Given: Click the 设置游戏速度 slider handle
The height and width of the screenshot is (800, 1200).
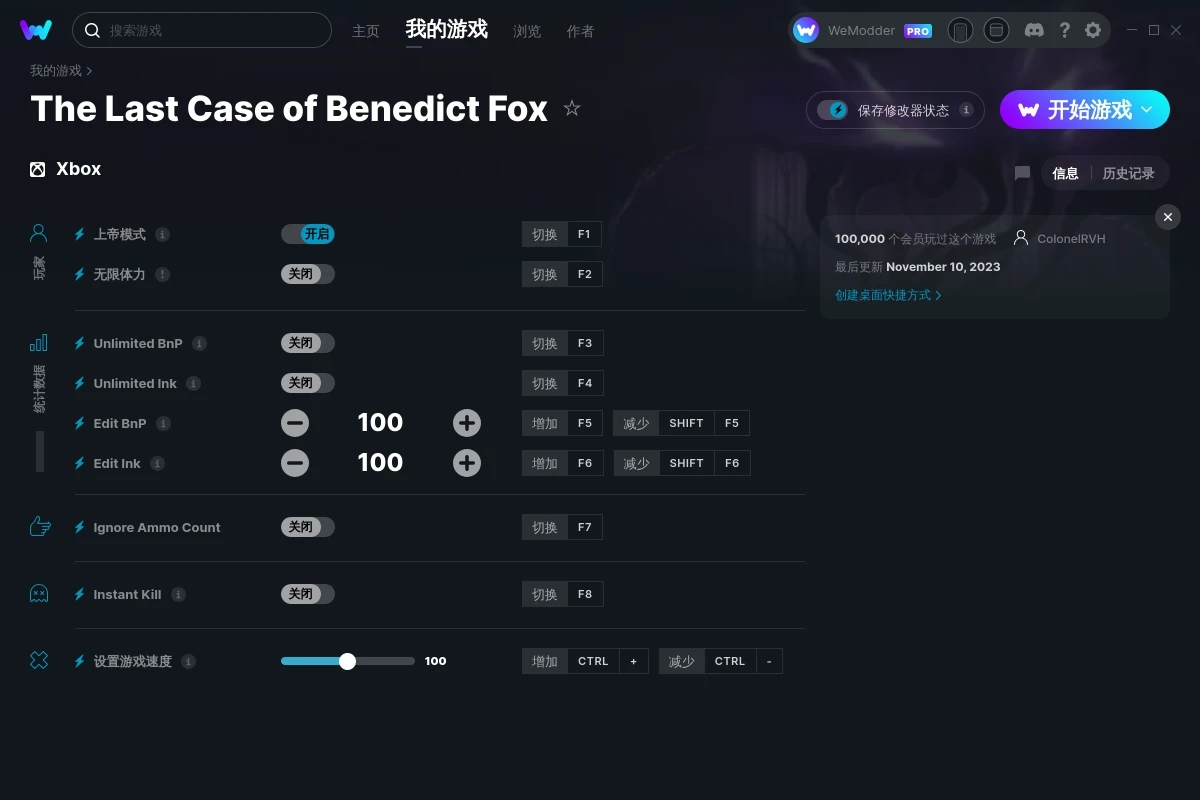Looking at the screenshot, I should tap(347, 661).
